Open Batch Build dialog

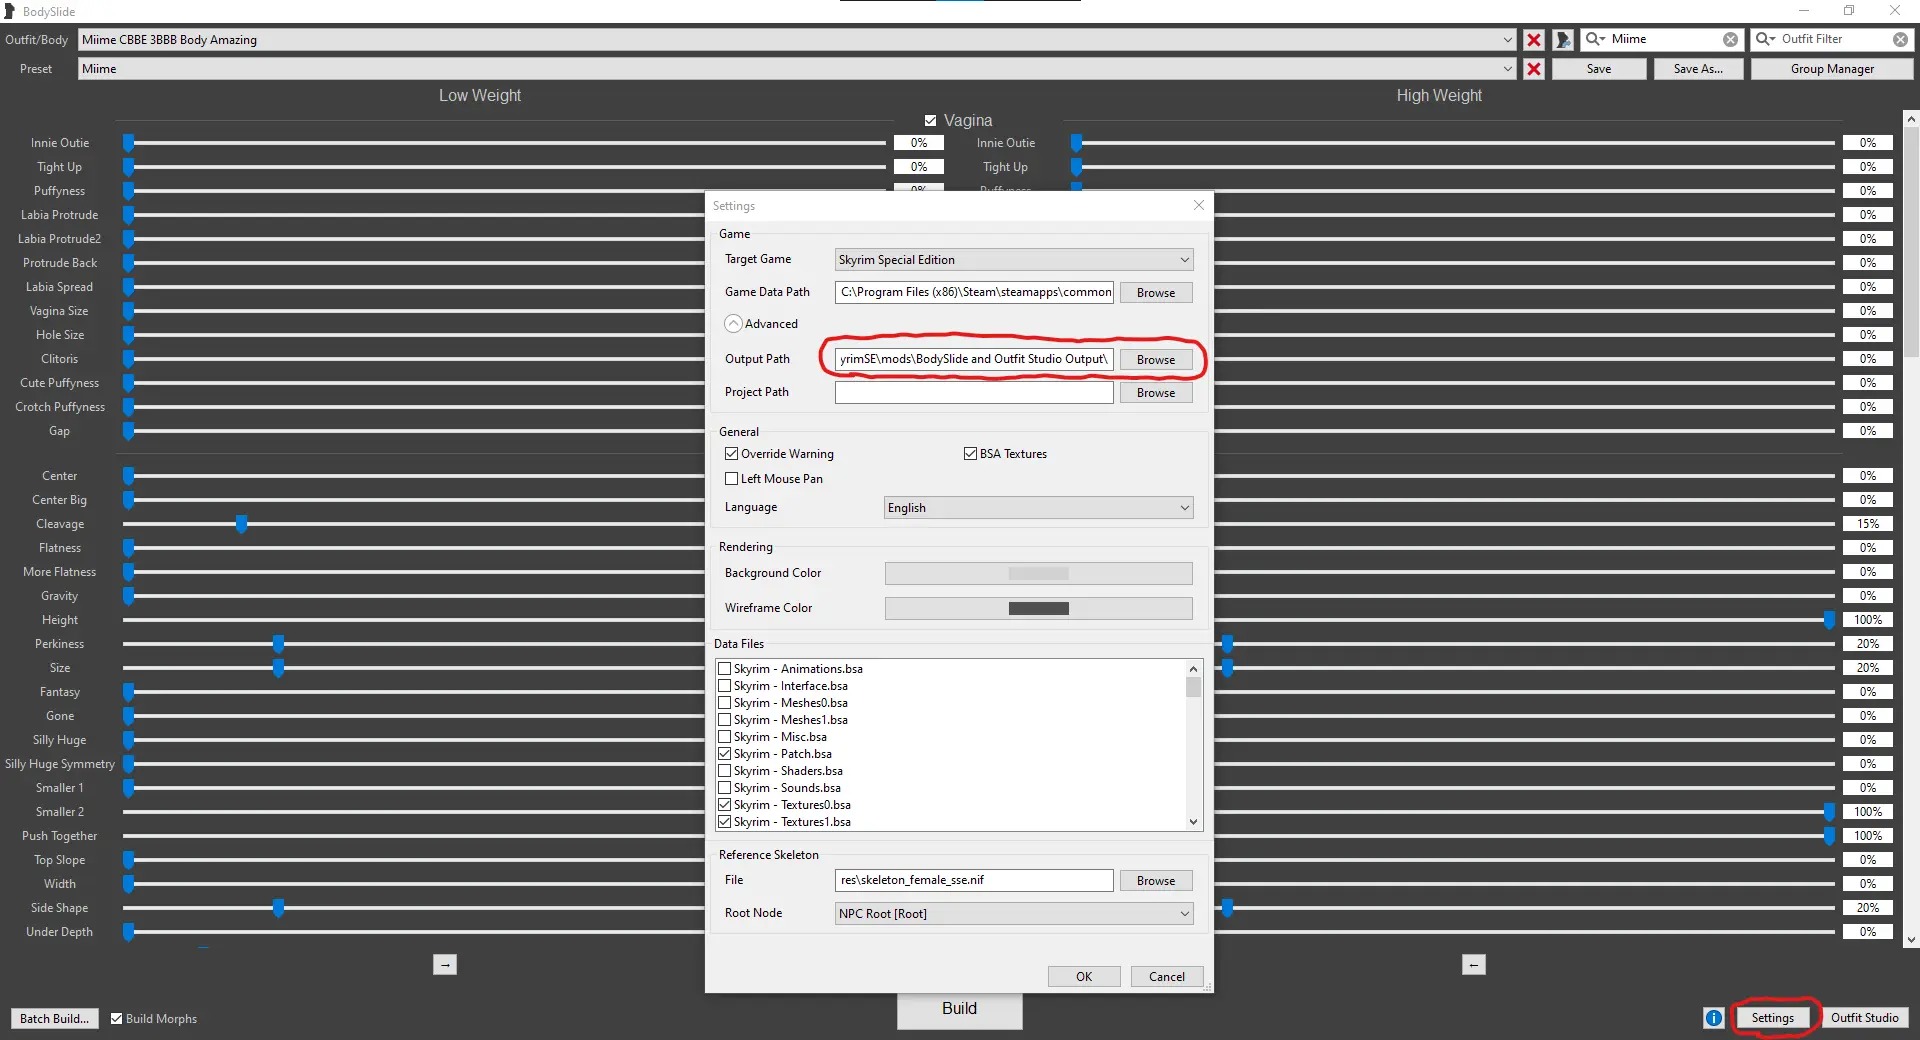pos(55,1019)
